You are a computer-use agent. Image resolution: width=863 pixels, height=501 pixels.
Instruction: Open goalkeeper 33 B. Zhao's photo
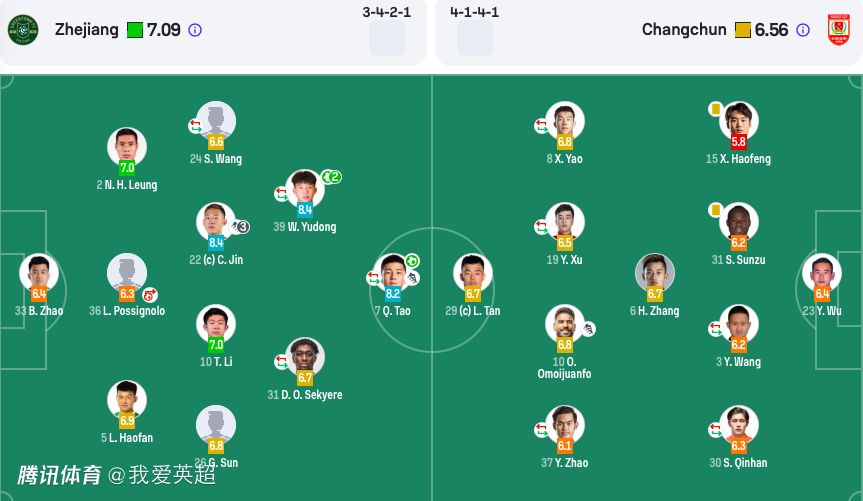(39, 273)
